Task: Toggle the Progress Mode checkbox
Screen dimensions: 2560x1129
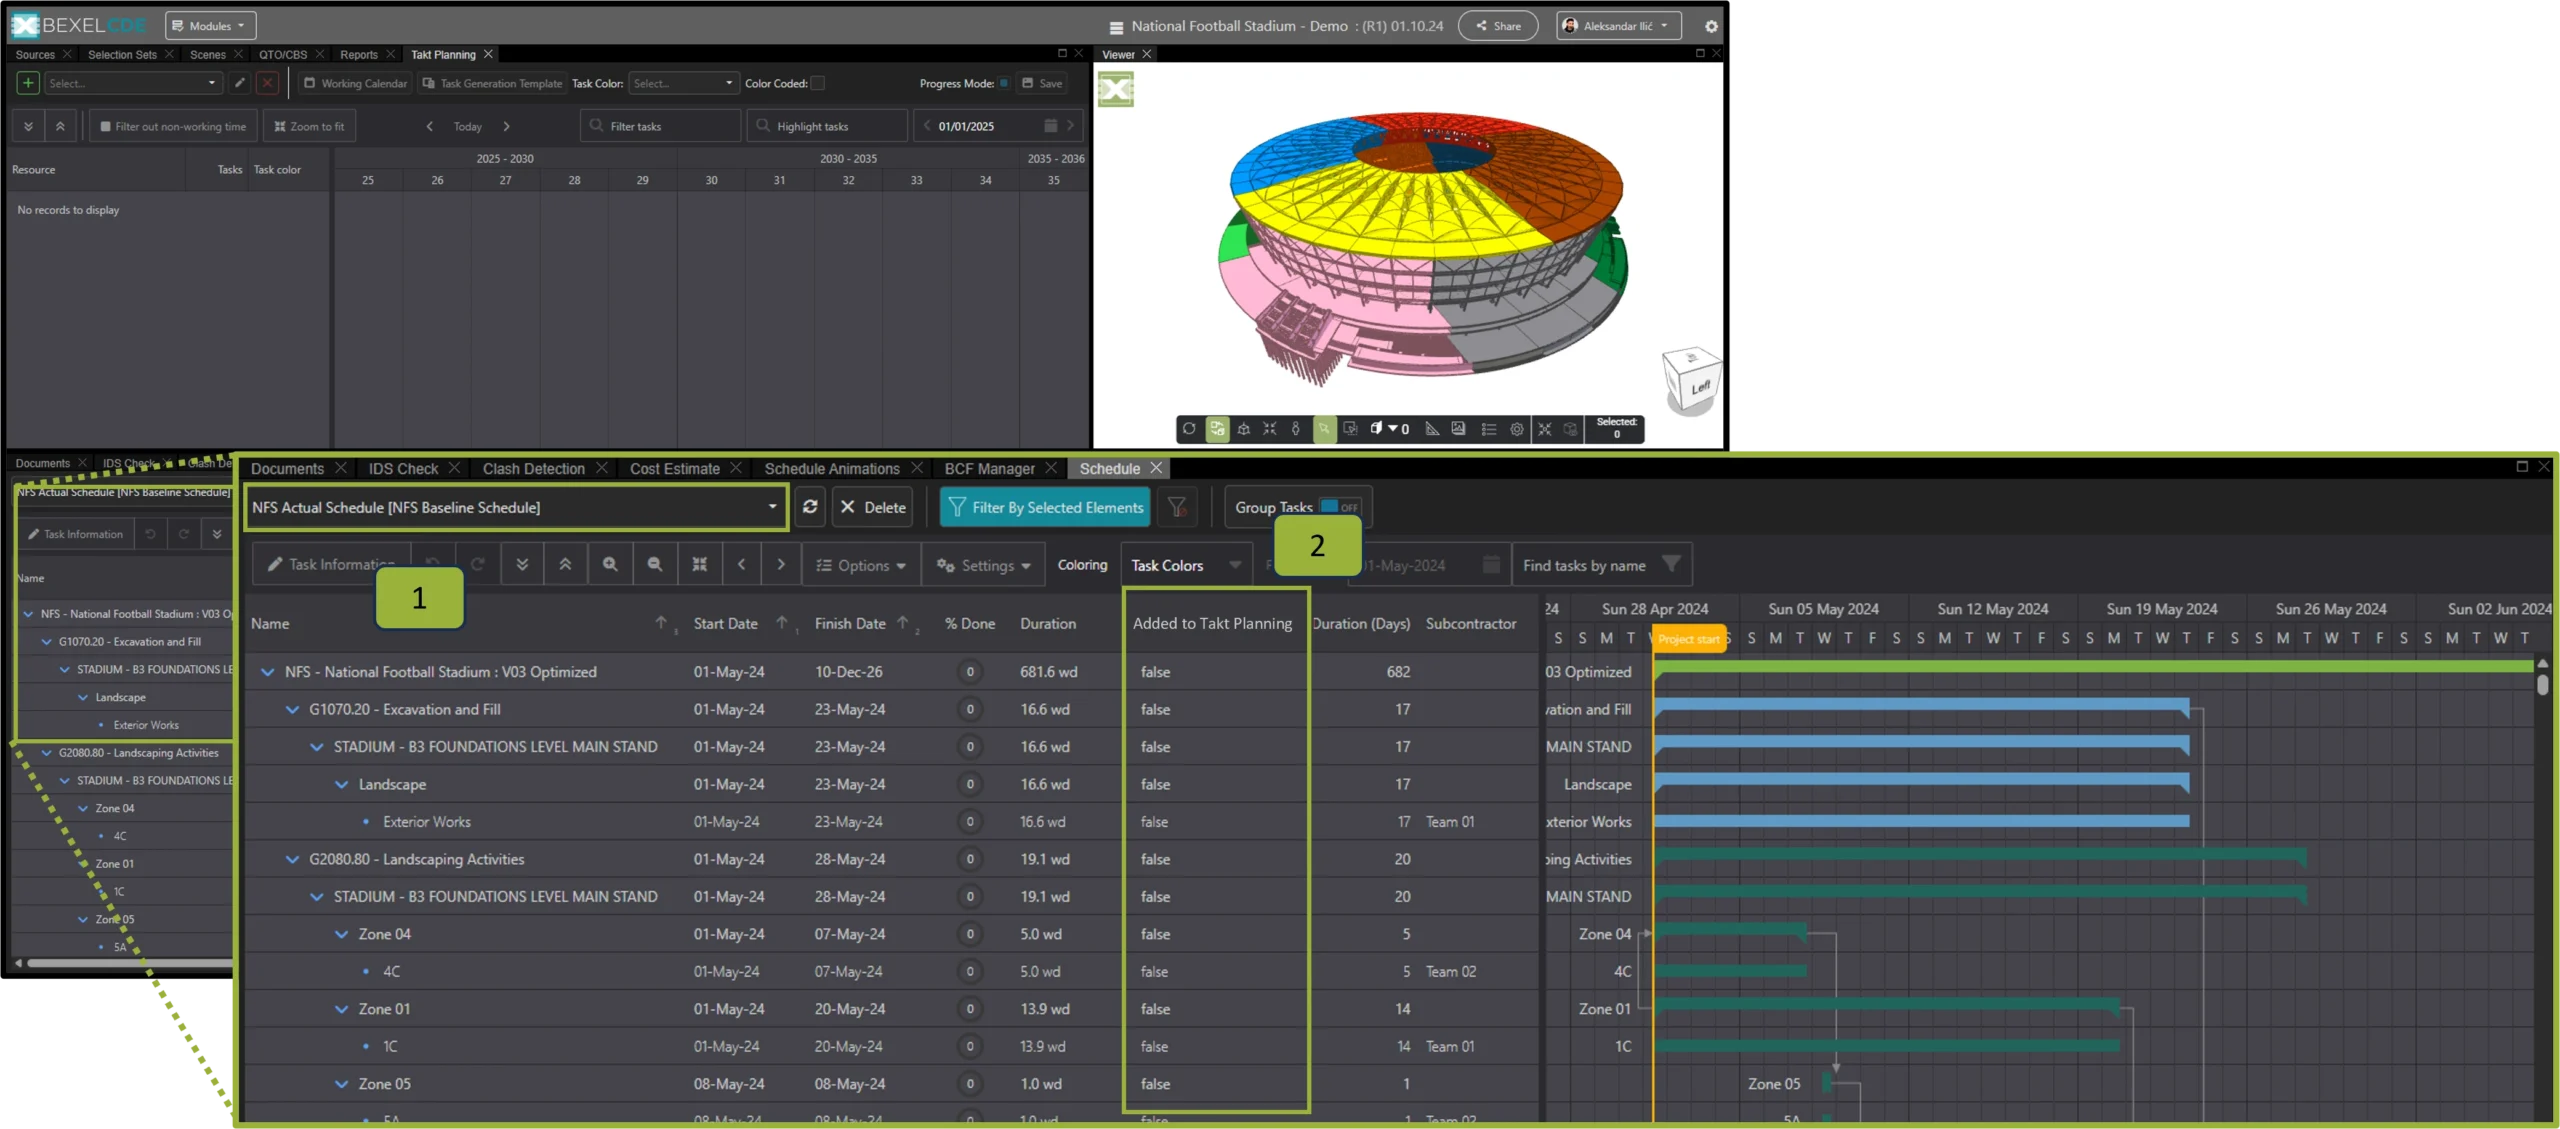Action: (x=1004, y=83)
